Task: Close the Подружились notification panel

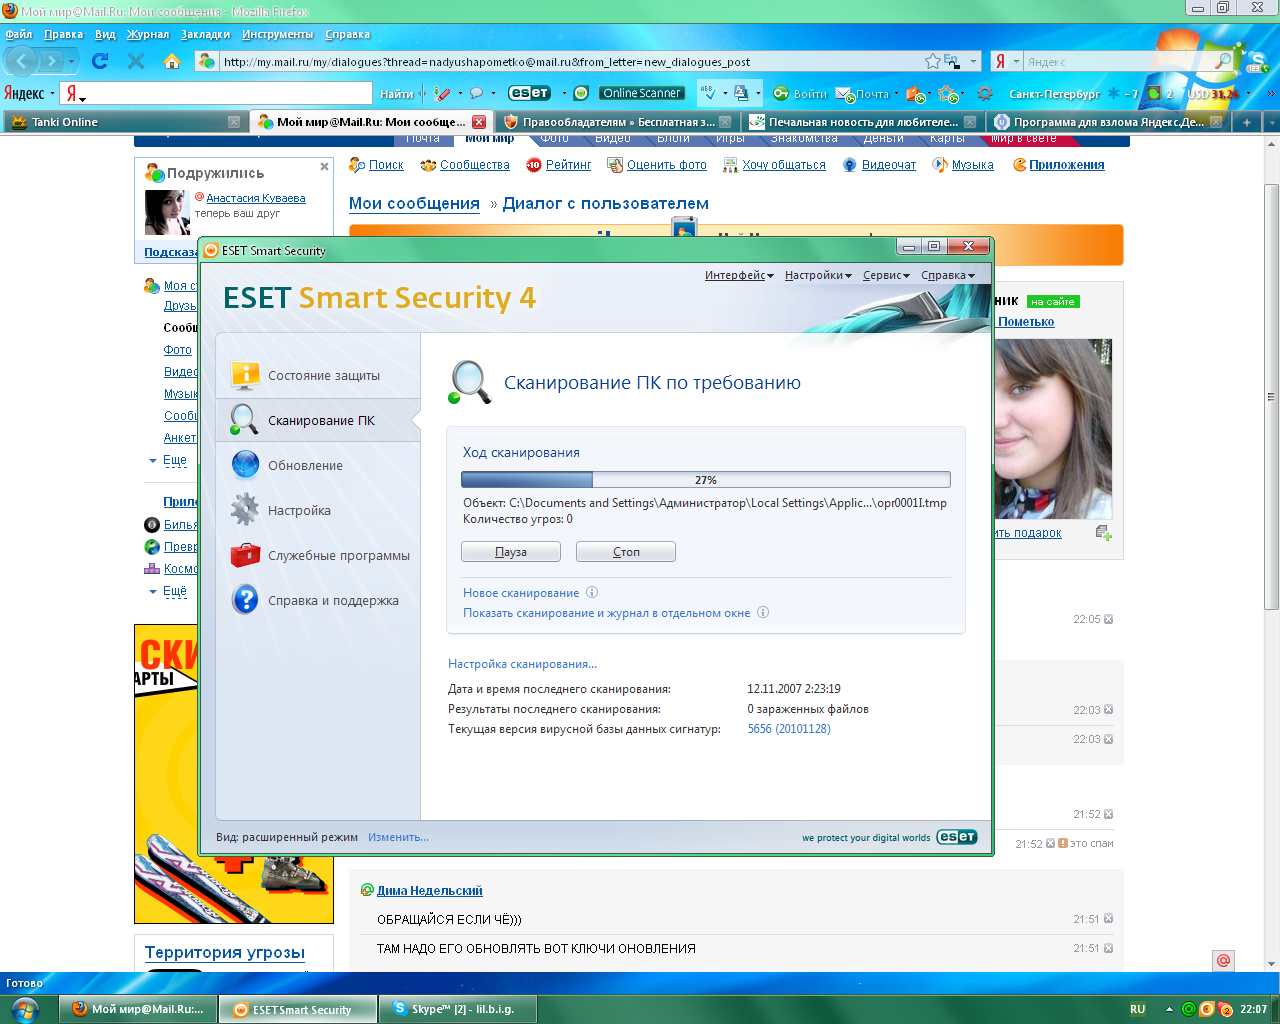Action: 324,166
